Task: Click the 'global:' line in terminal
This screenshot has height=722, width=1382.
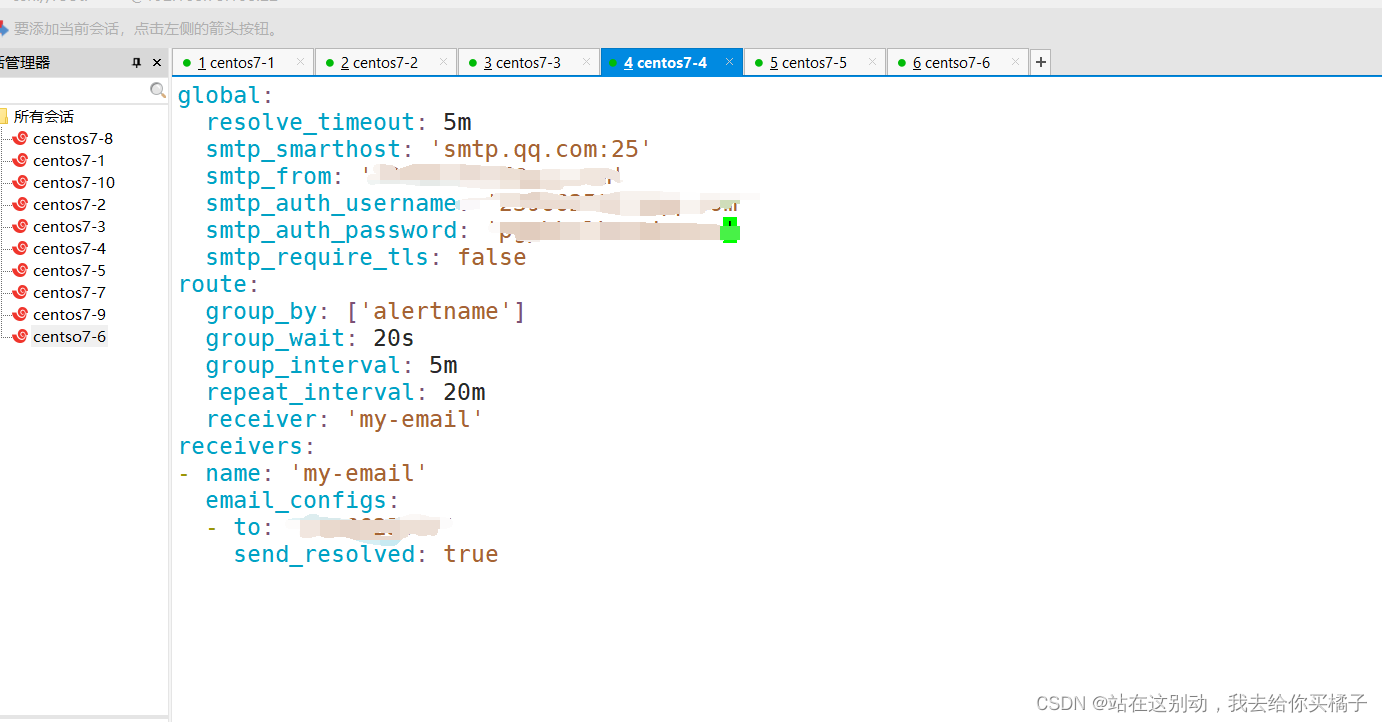Action: [225, 96]
